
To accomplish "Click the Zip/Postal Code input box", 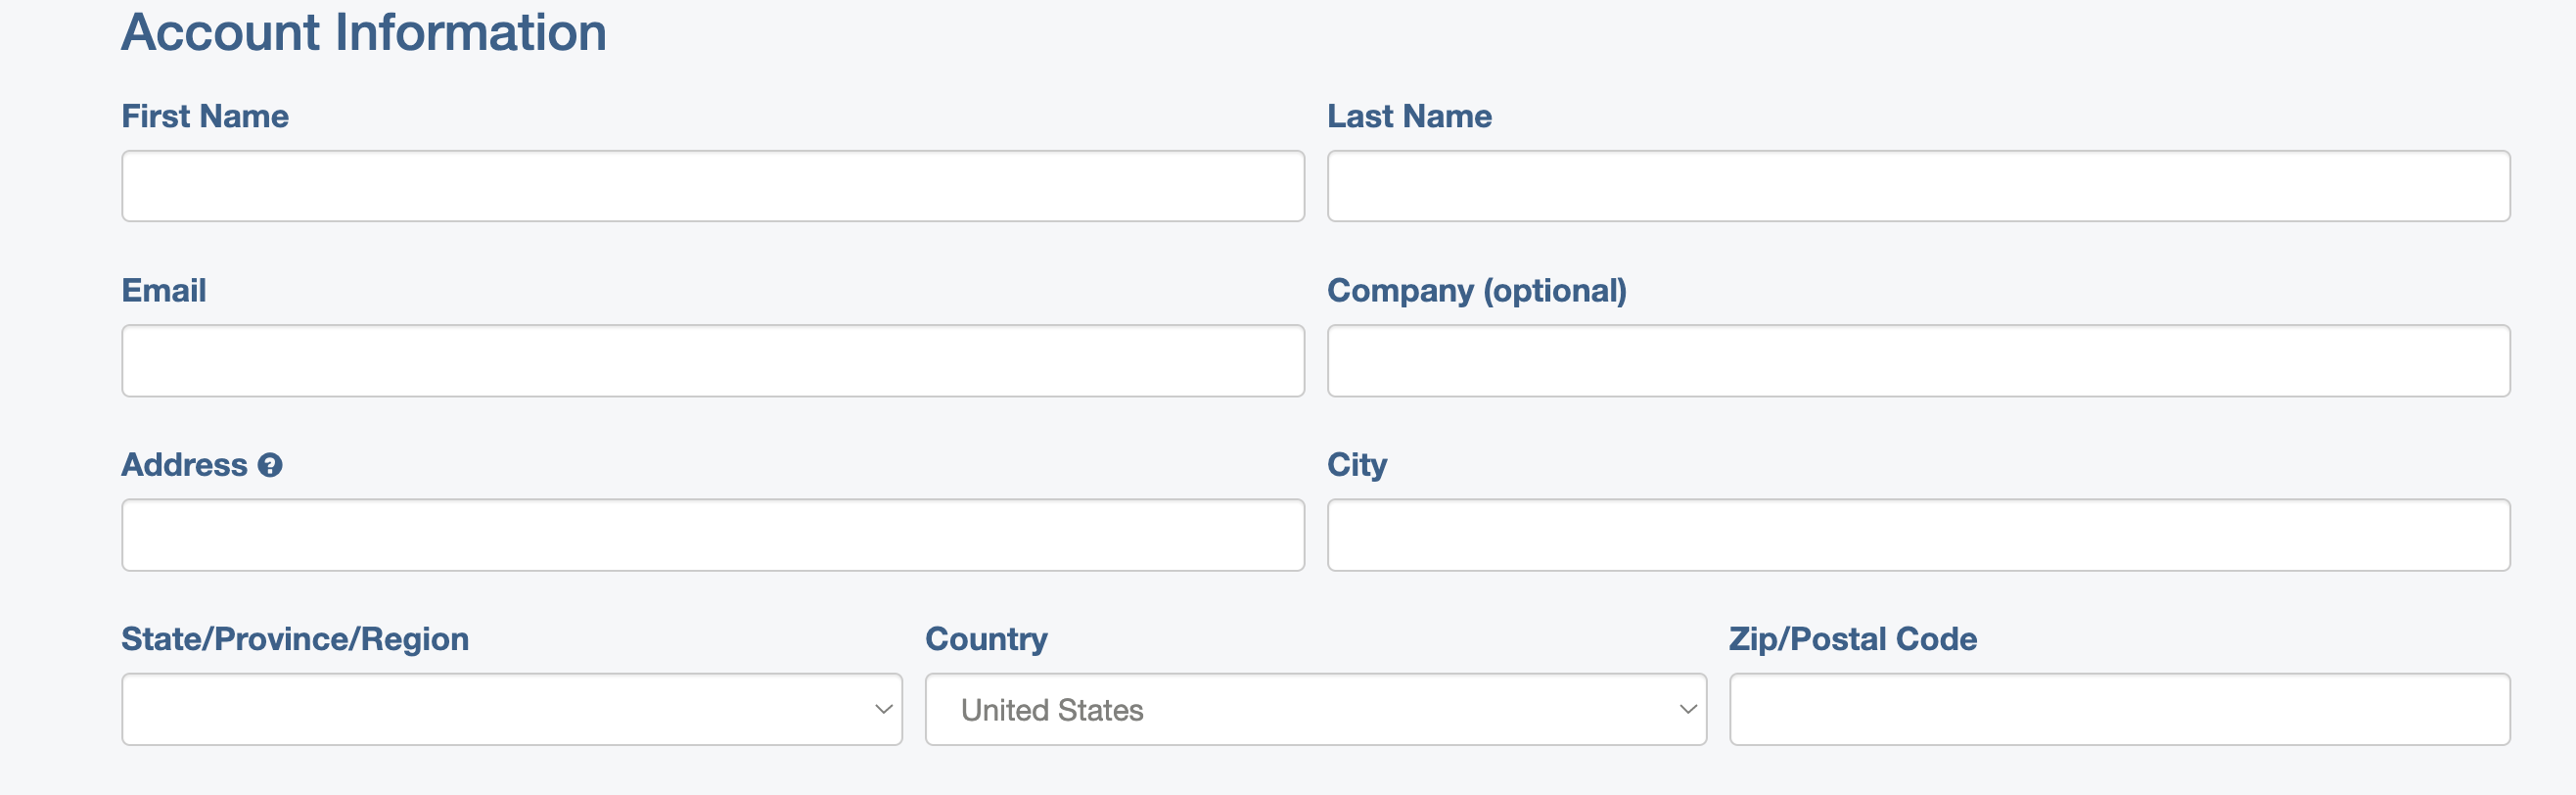I will click(x=2119, y=709).
